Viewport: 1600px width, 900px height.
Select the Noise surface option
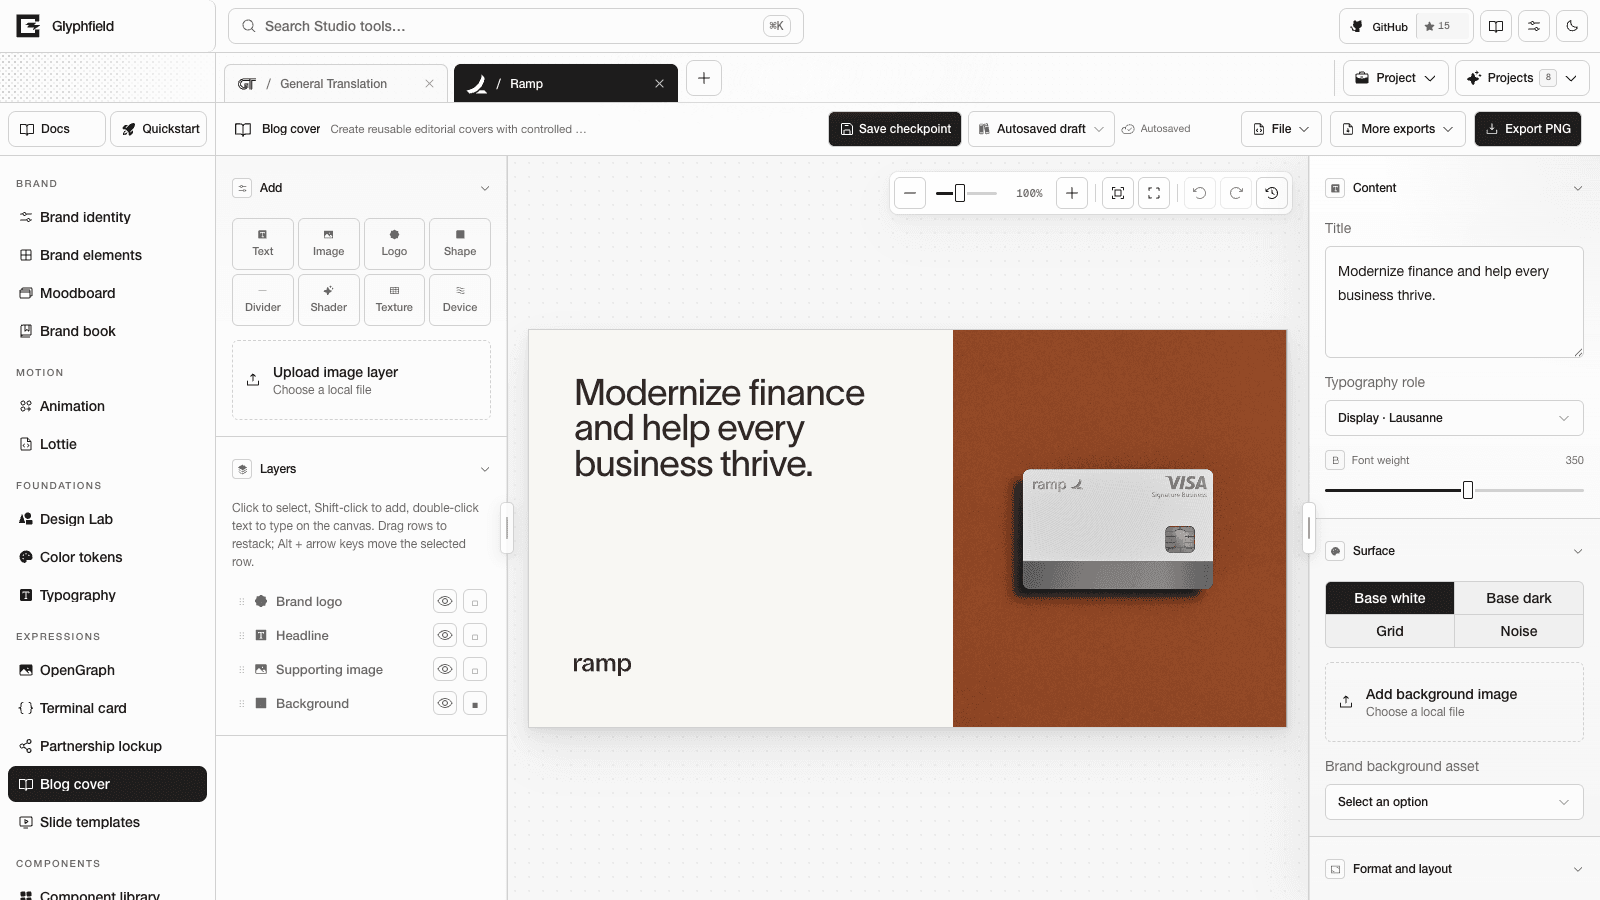point(1519,631)
